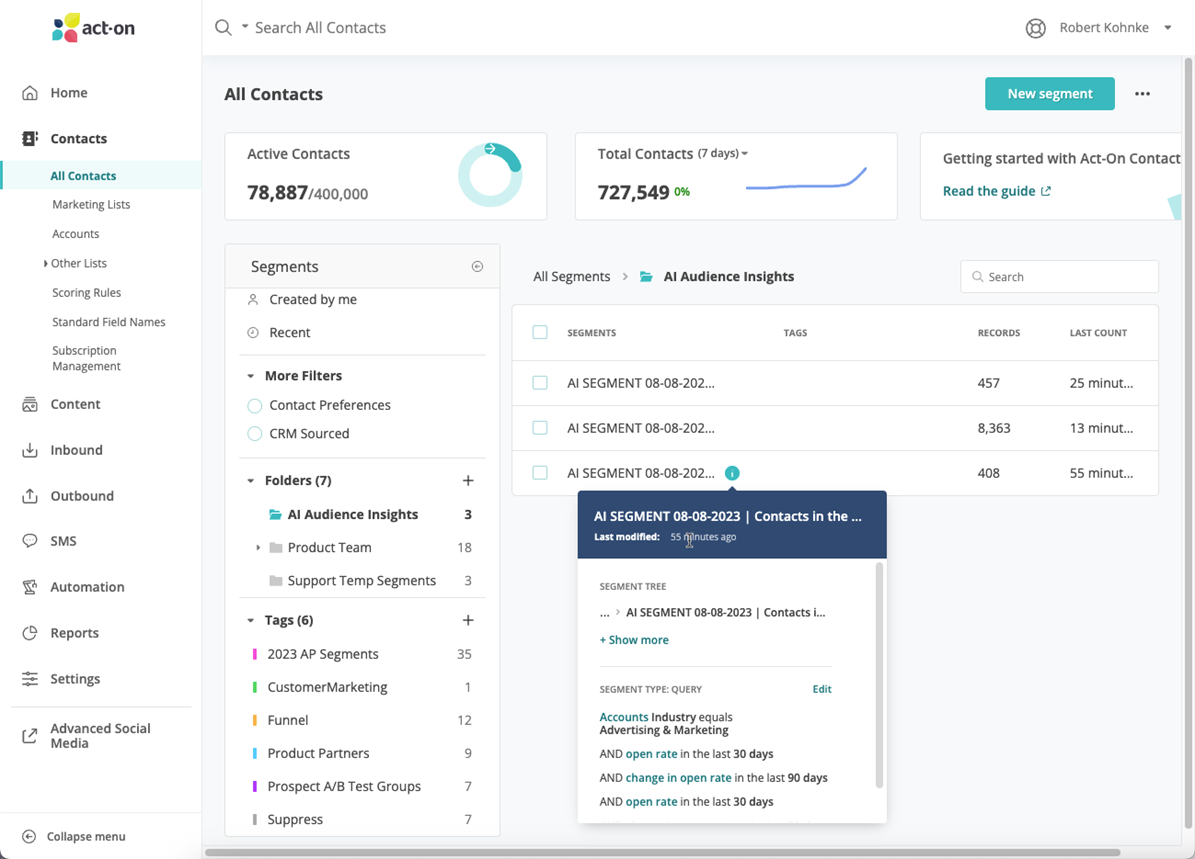Click the SMS chat bubble icon
The height and width of the screenshot is (859, 1195).
[30, 541]
